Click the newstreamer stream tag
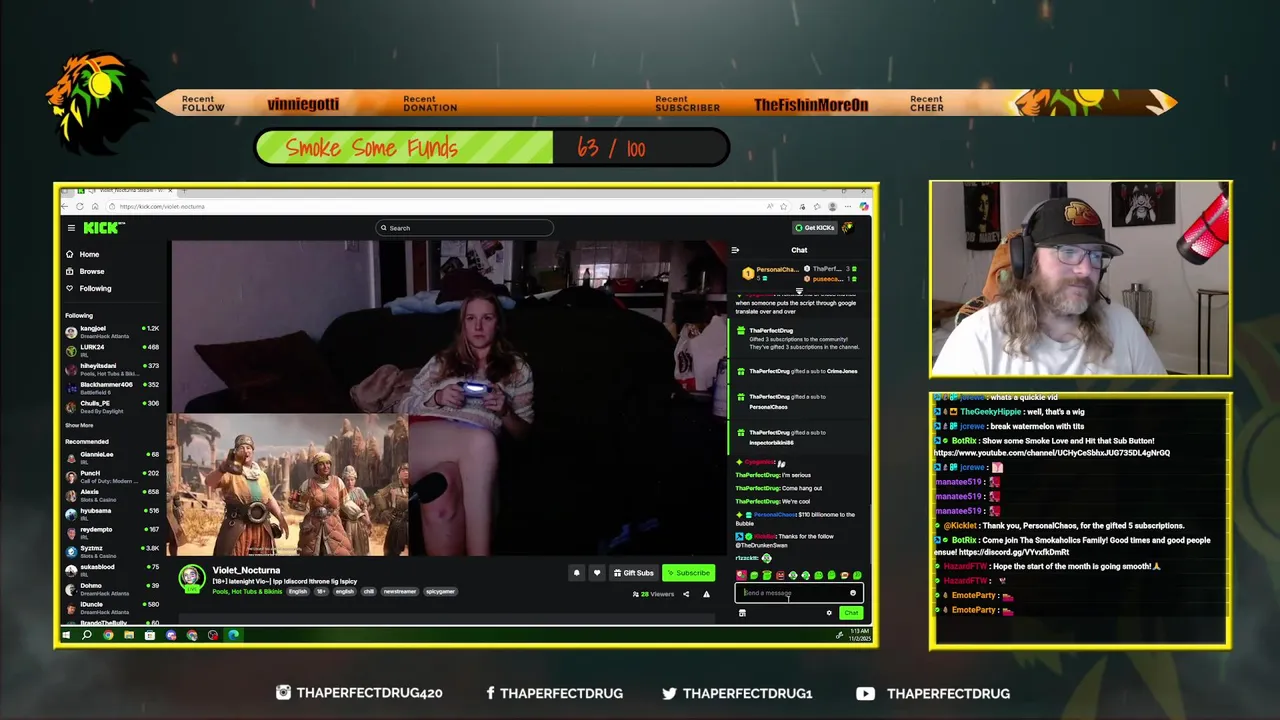 399,591
